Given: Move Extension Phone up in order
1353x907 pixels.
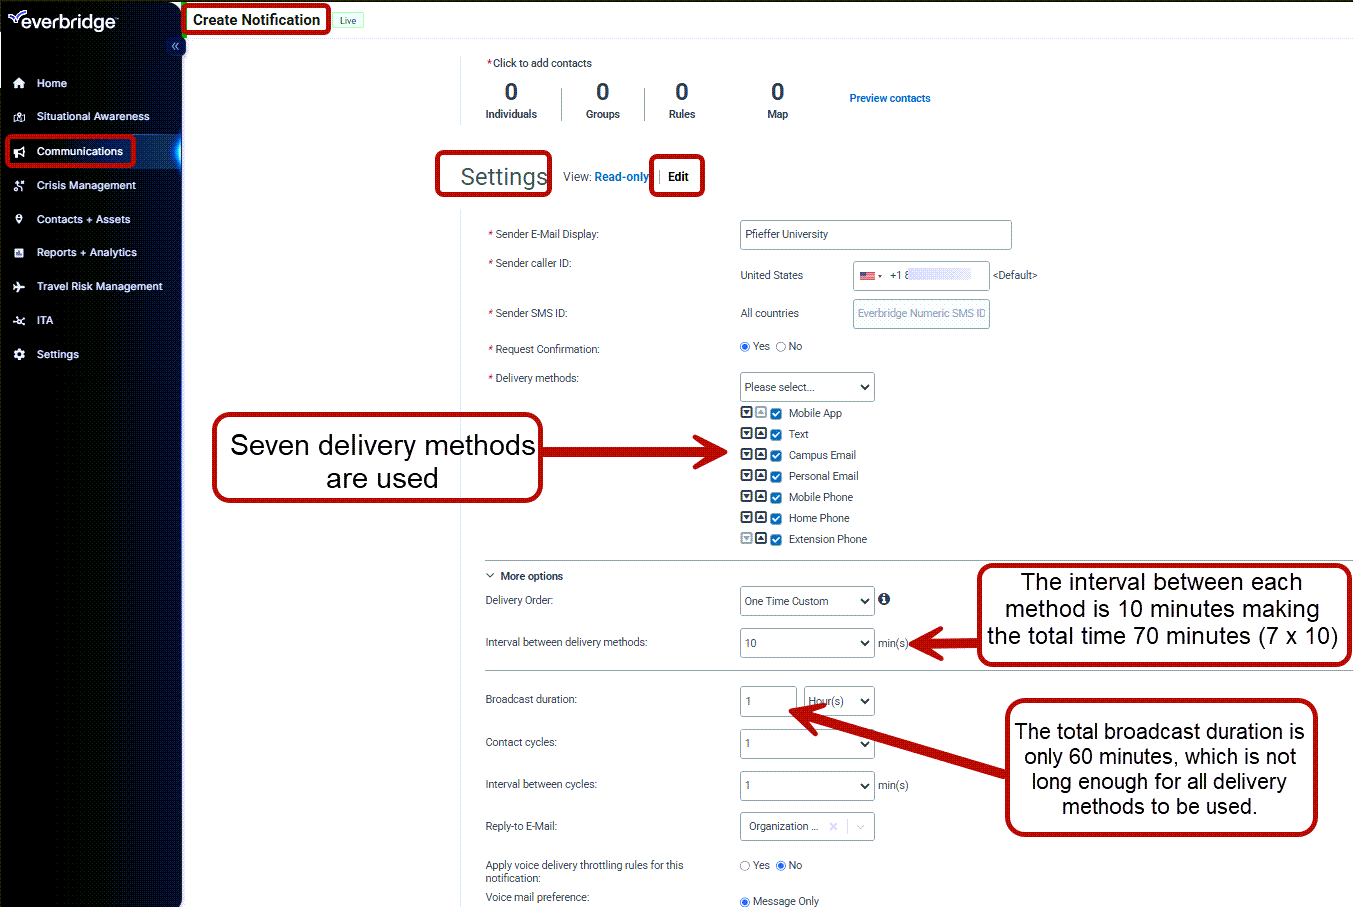Looking at the screenshot, I should [x=761, y=538].
